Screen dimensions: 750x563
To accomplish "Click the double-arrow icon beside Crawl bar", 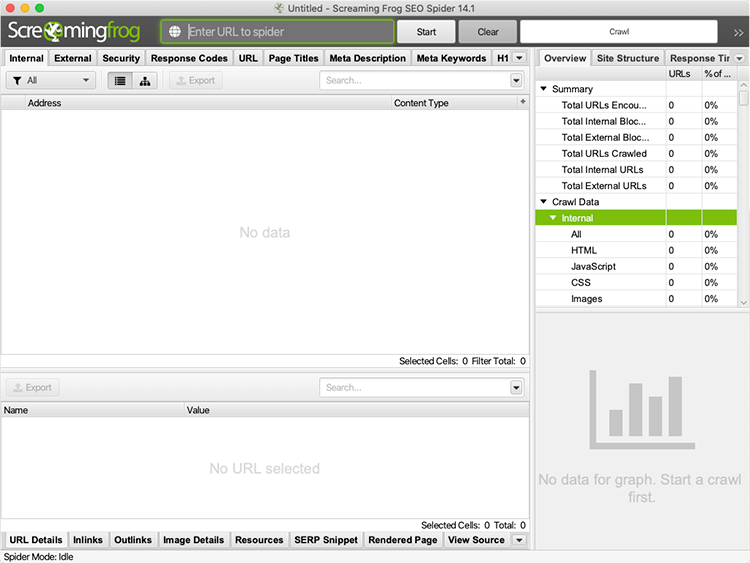I will pyautogui.click(x=738, y=32).
